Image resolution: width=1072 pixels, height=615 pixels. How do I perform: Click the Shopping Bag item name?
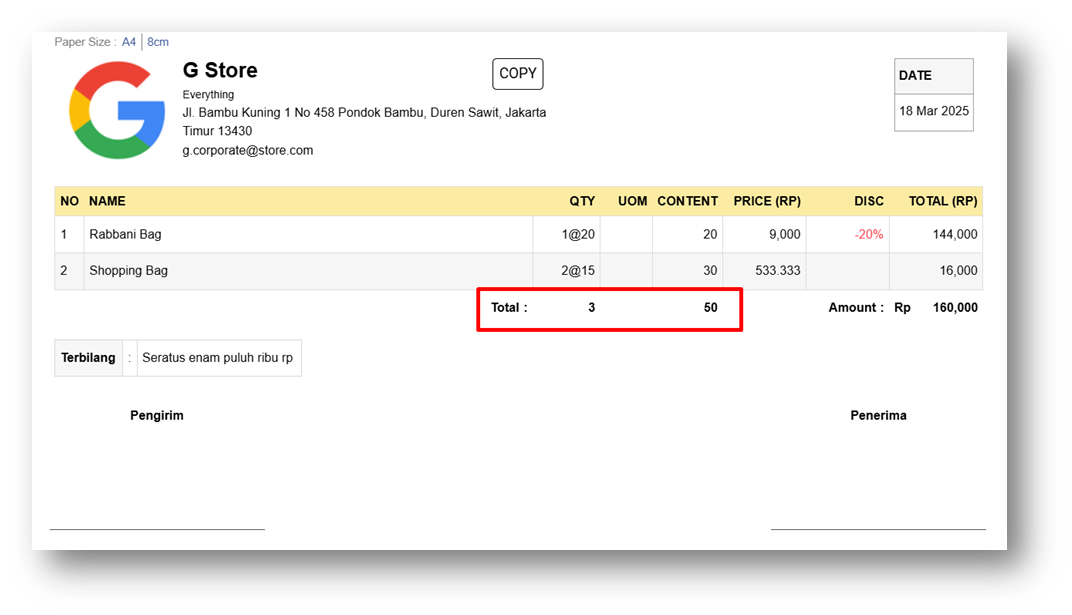point(129,271)
